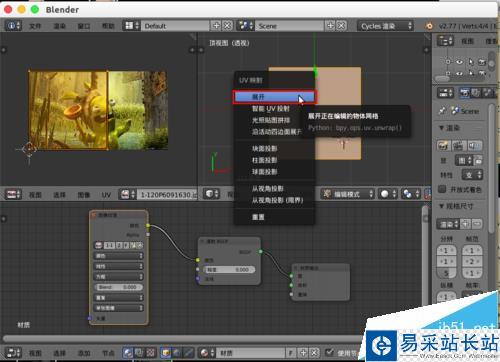Add render preset with plus button
This screenshot has height=362, width=500.
coord(466,224)
